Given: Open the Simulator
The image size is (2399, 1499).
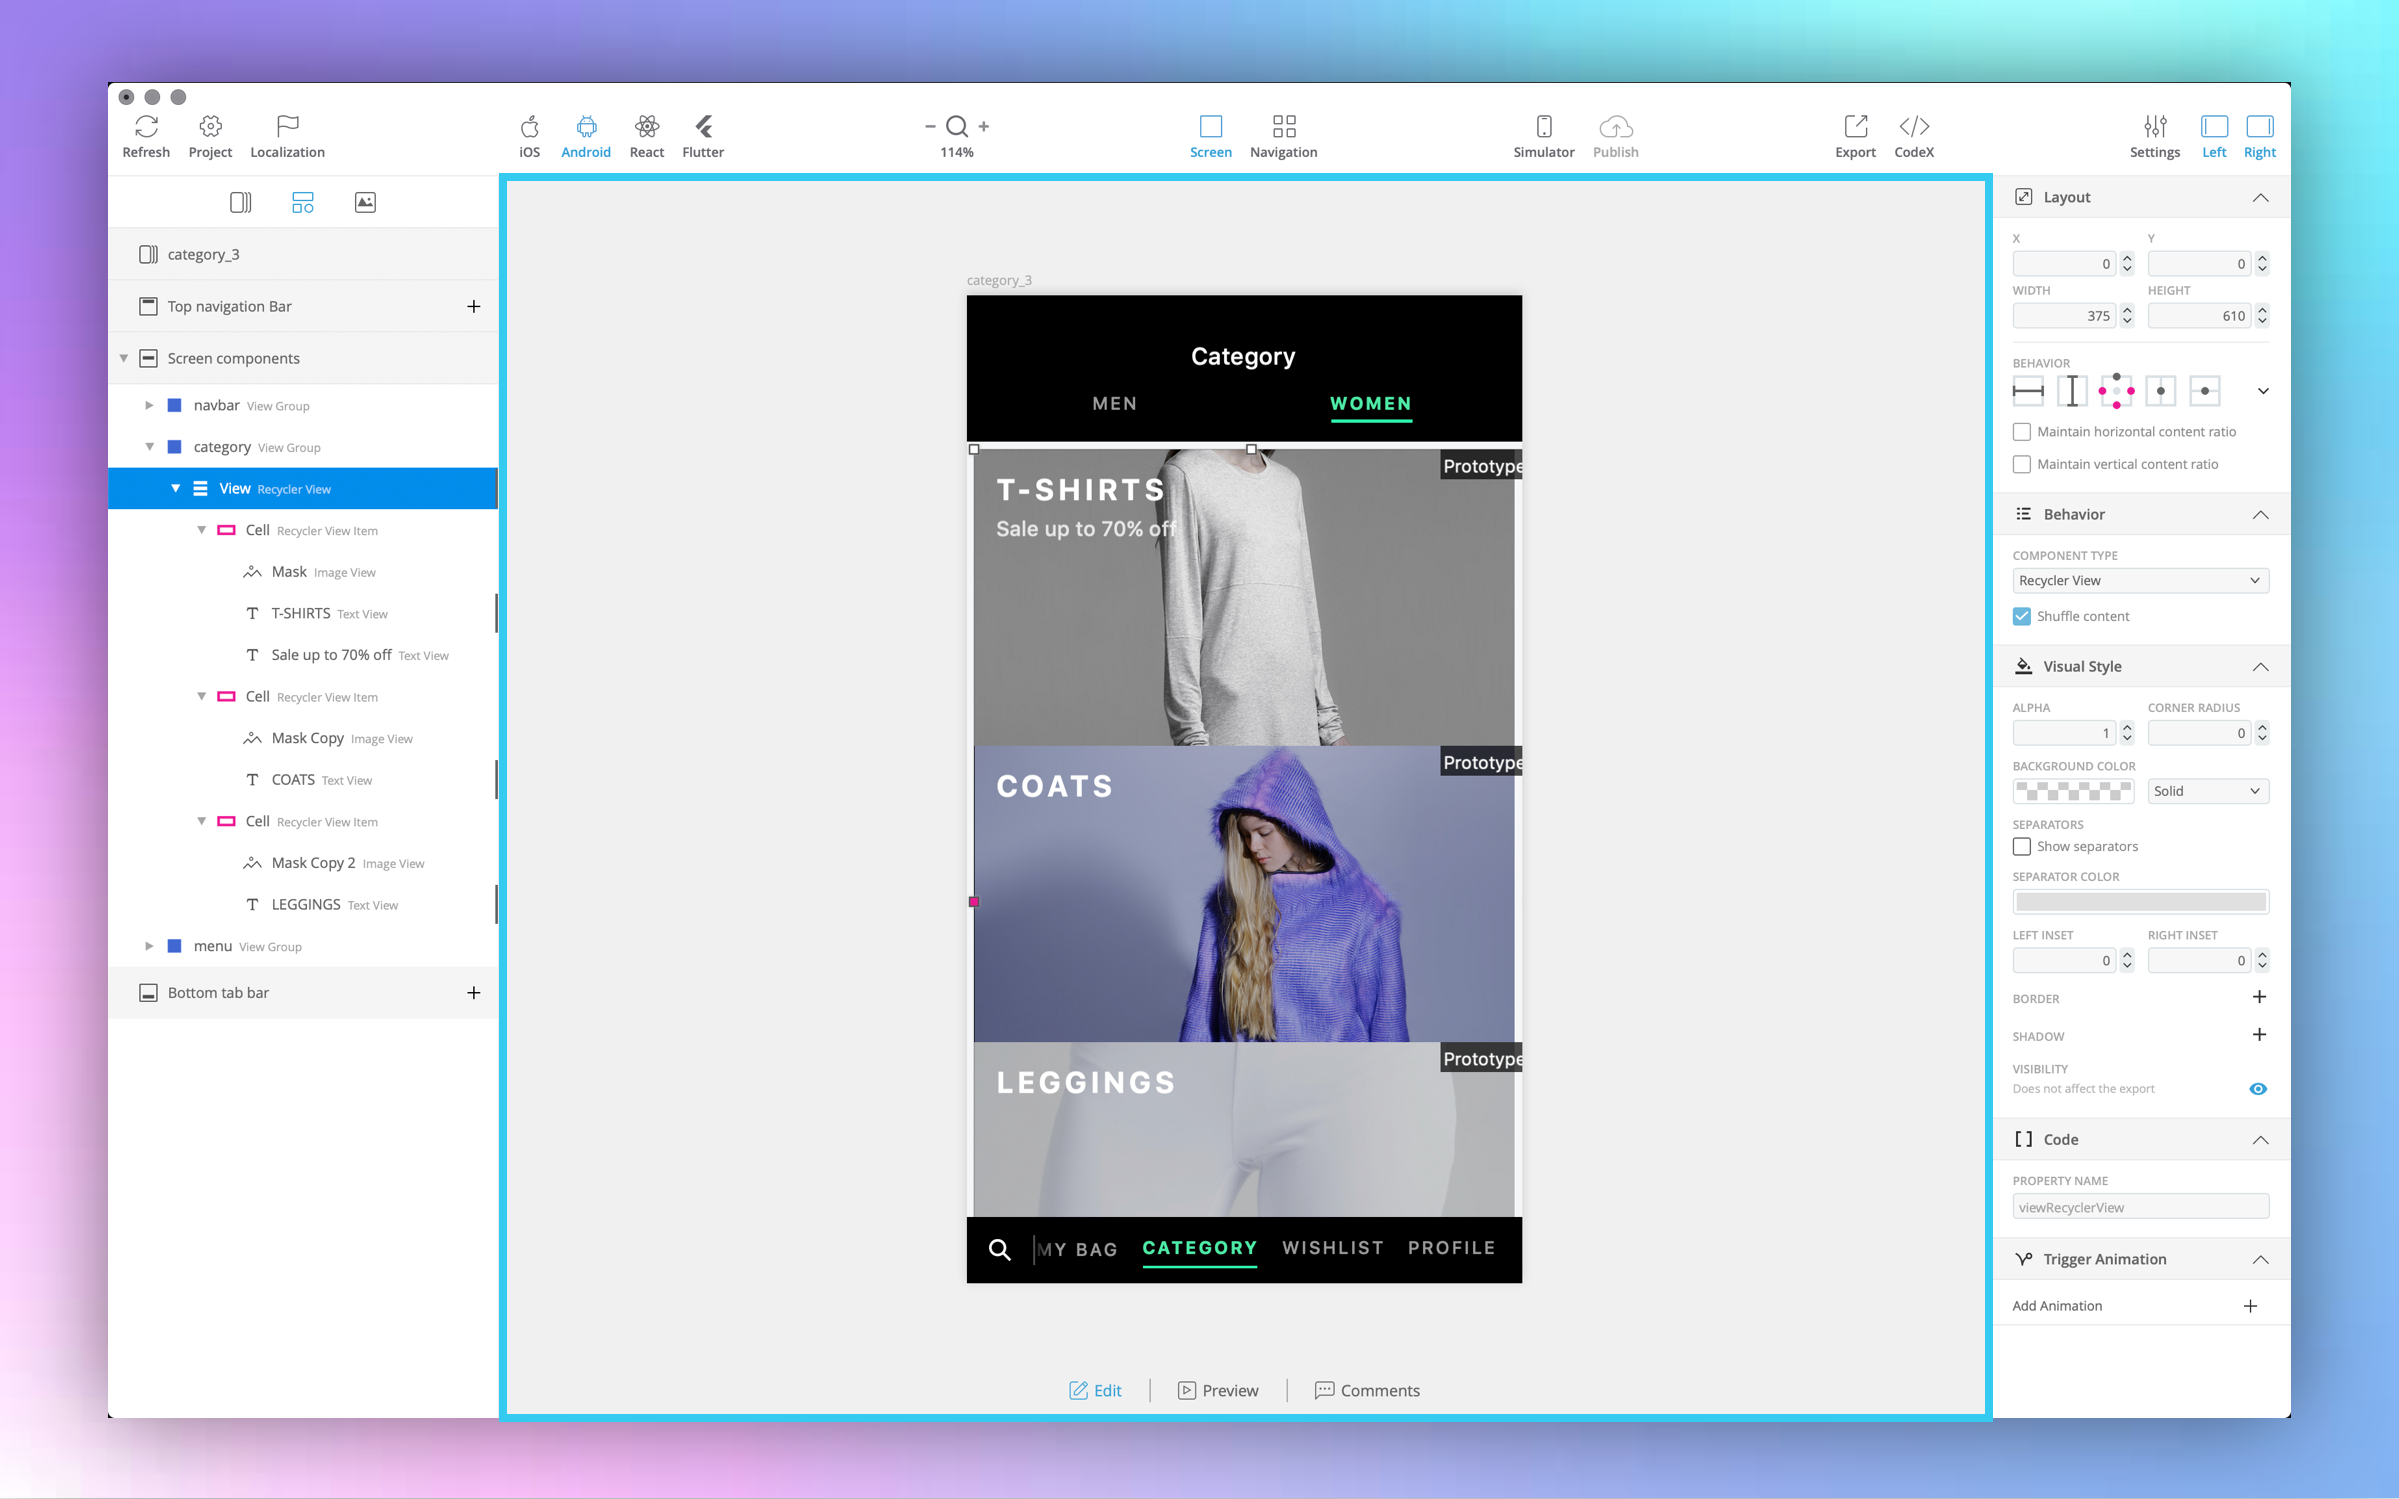Looking at the screenshot, I should 1543,127.
